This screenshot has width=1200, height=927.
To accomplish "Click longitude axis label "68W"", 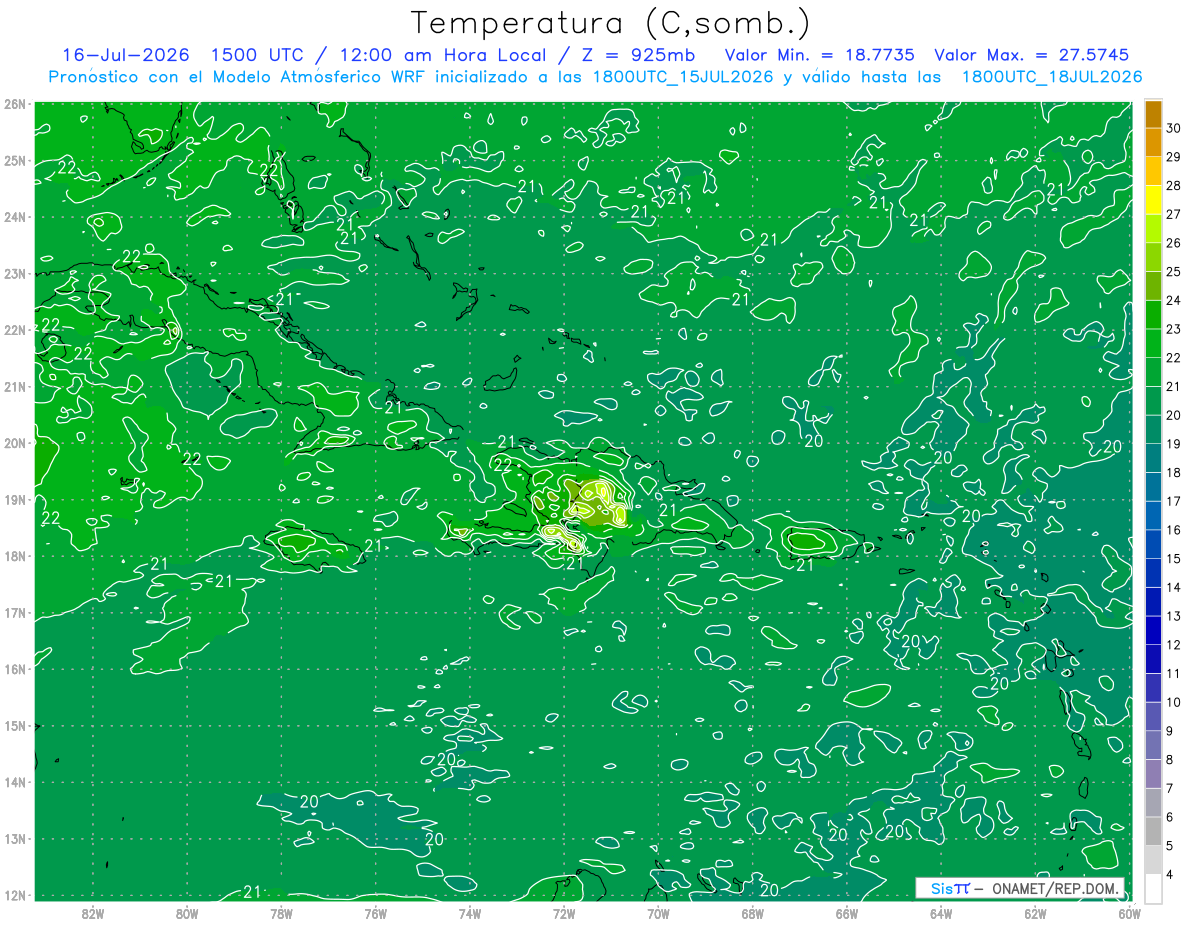I will tap(753, 913).
